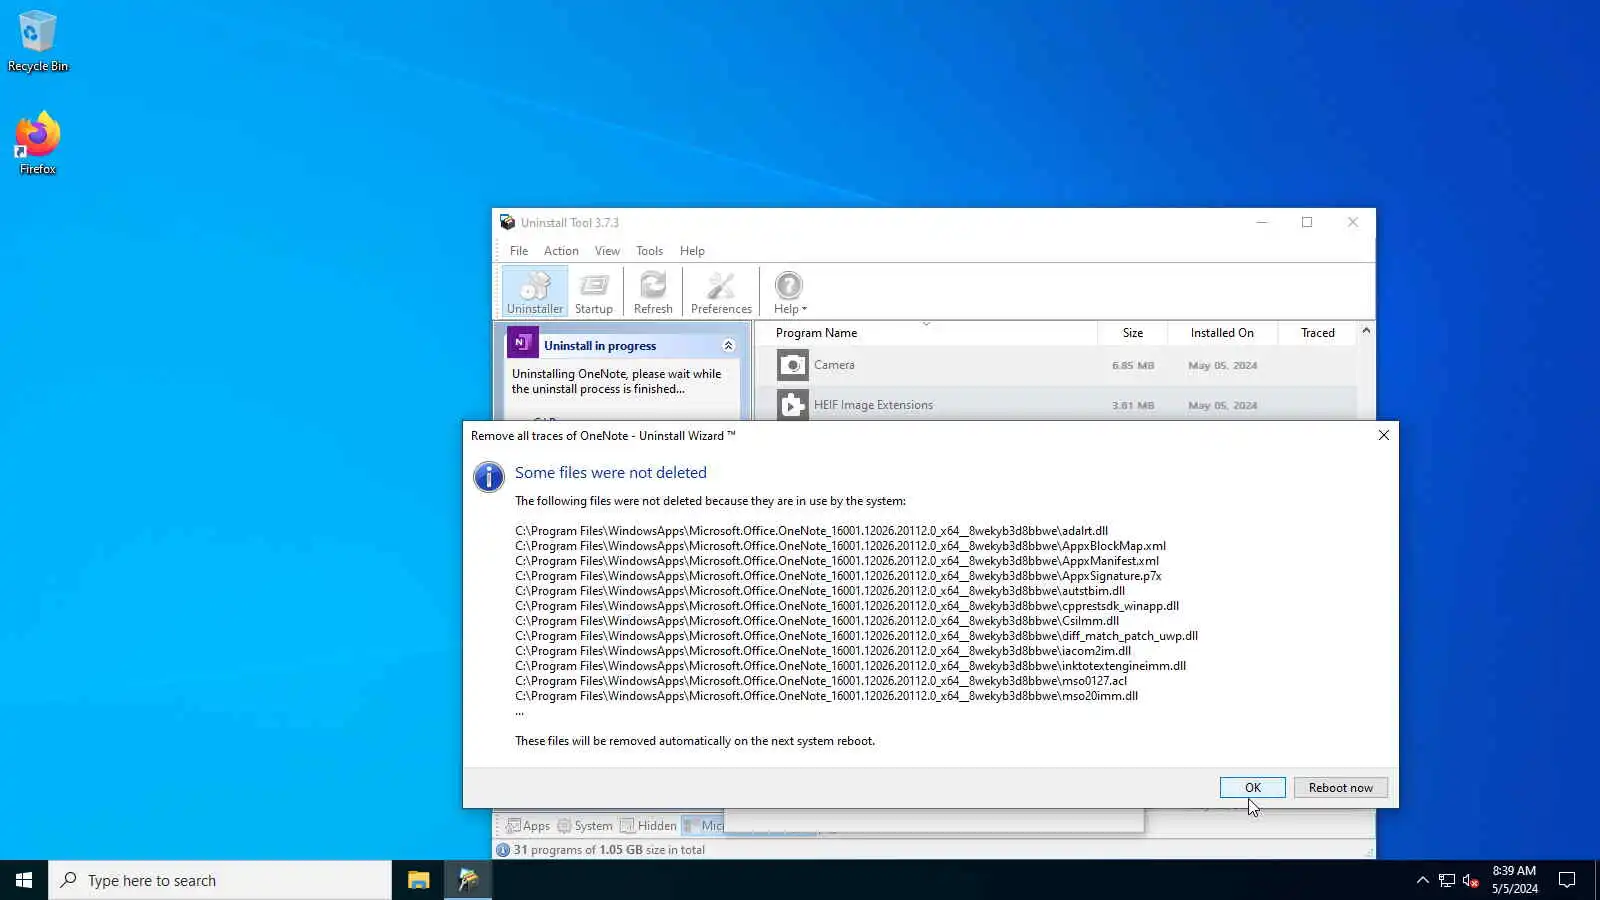Open Preferences from the toolbar
This screenshot has width=1600, height=900.
click(721, 293)
